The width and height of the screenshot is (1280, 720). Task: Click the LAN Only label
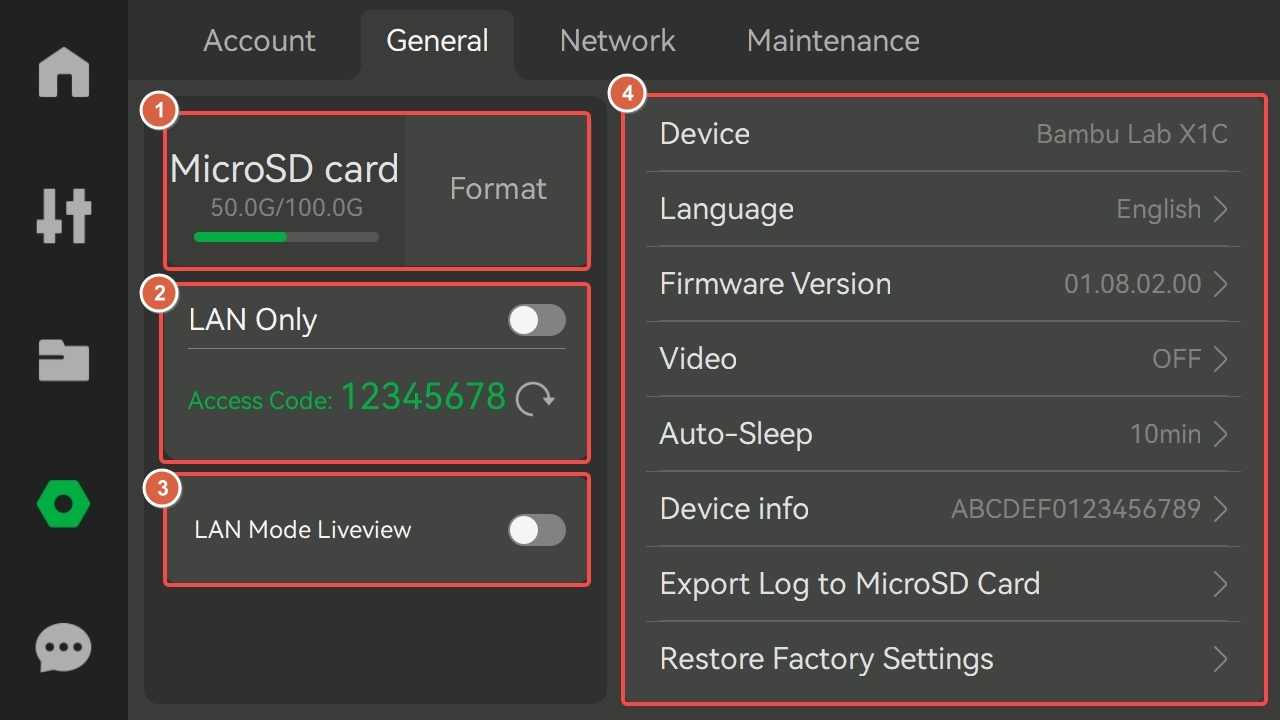point(253,320)
